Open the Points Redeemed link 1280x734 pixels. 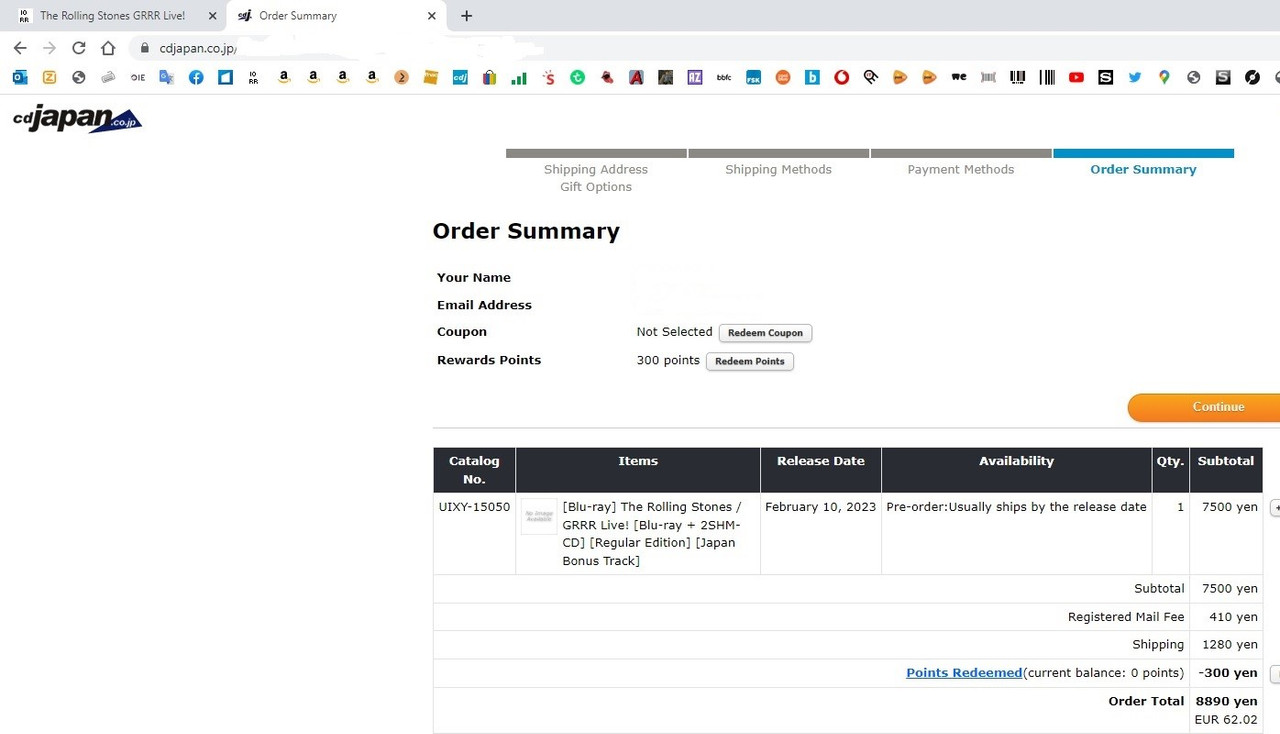coord(964,673)
